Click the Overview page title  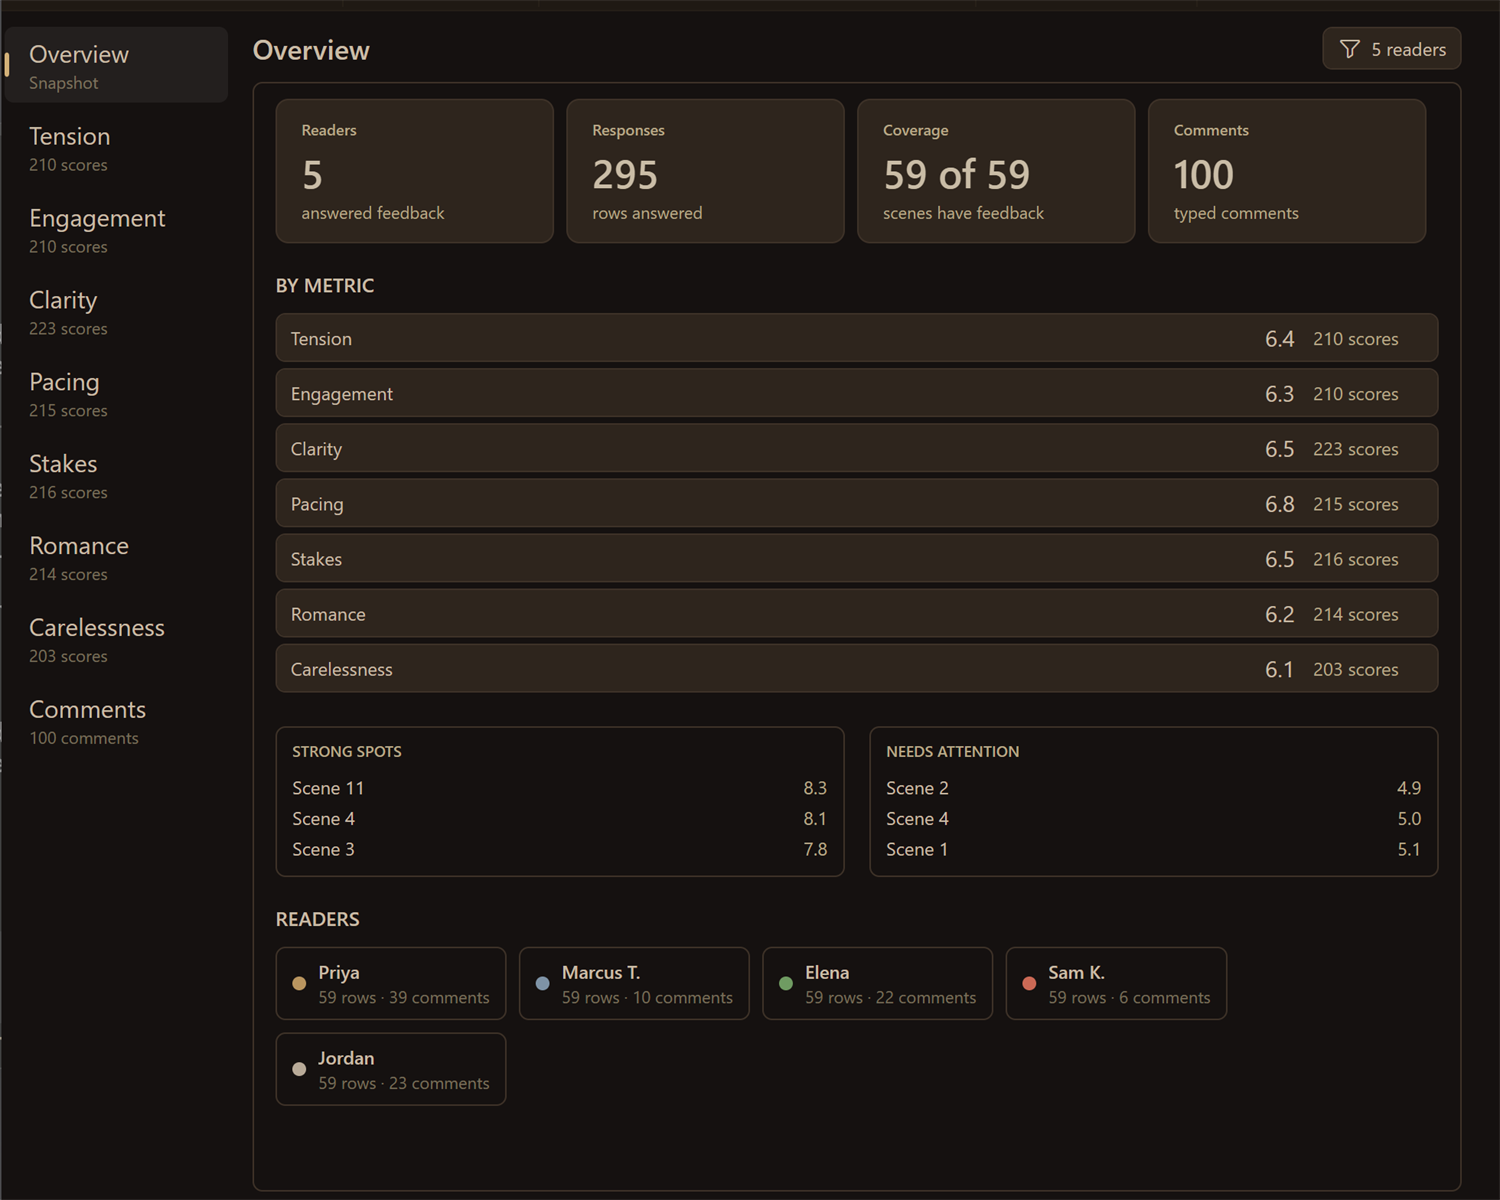click(311, 50)
